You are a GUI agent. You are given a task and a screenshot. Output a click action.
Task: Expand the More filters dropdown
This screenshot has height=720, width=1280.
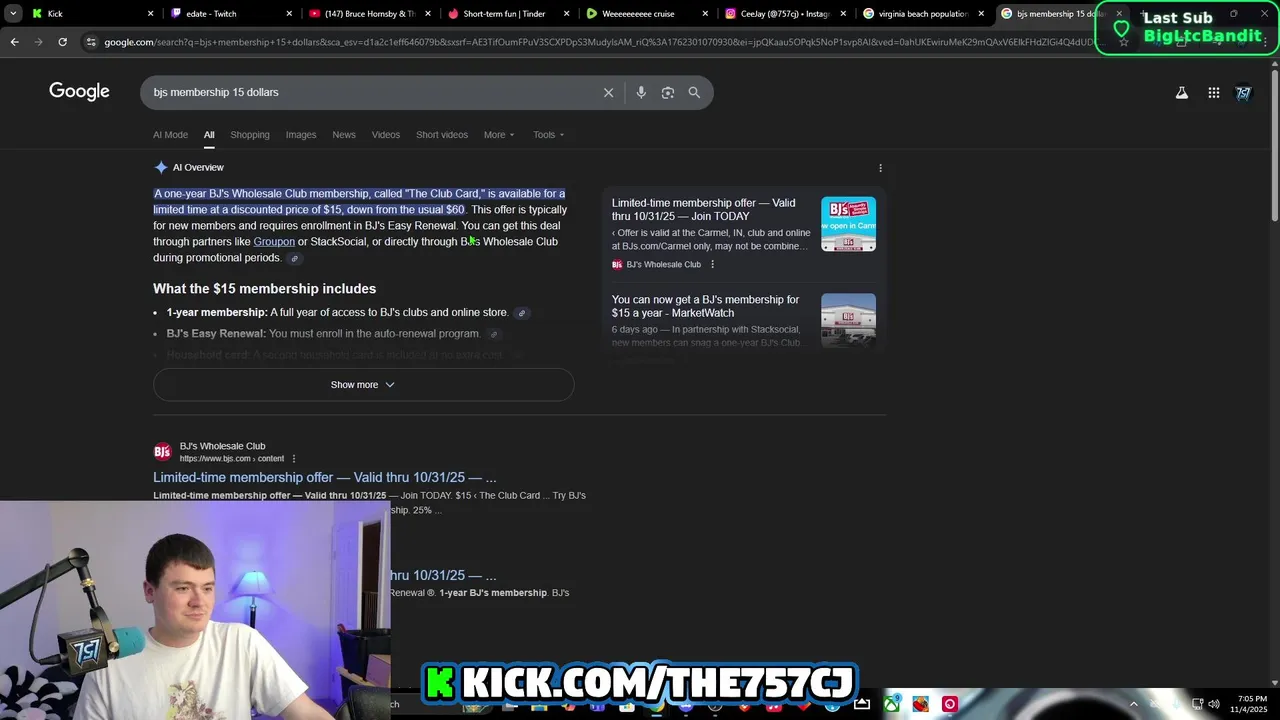click(499, 135)
